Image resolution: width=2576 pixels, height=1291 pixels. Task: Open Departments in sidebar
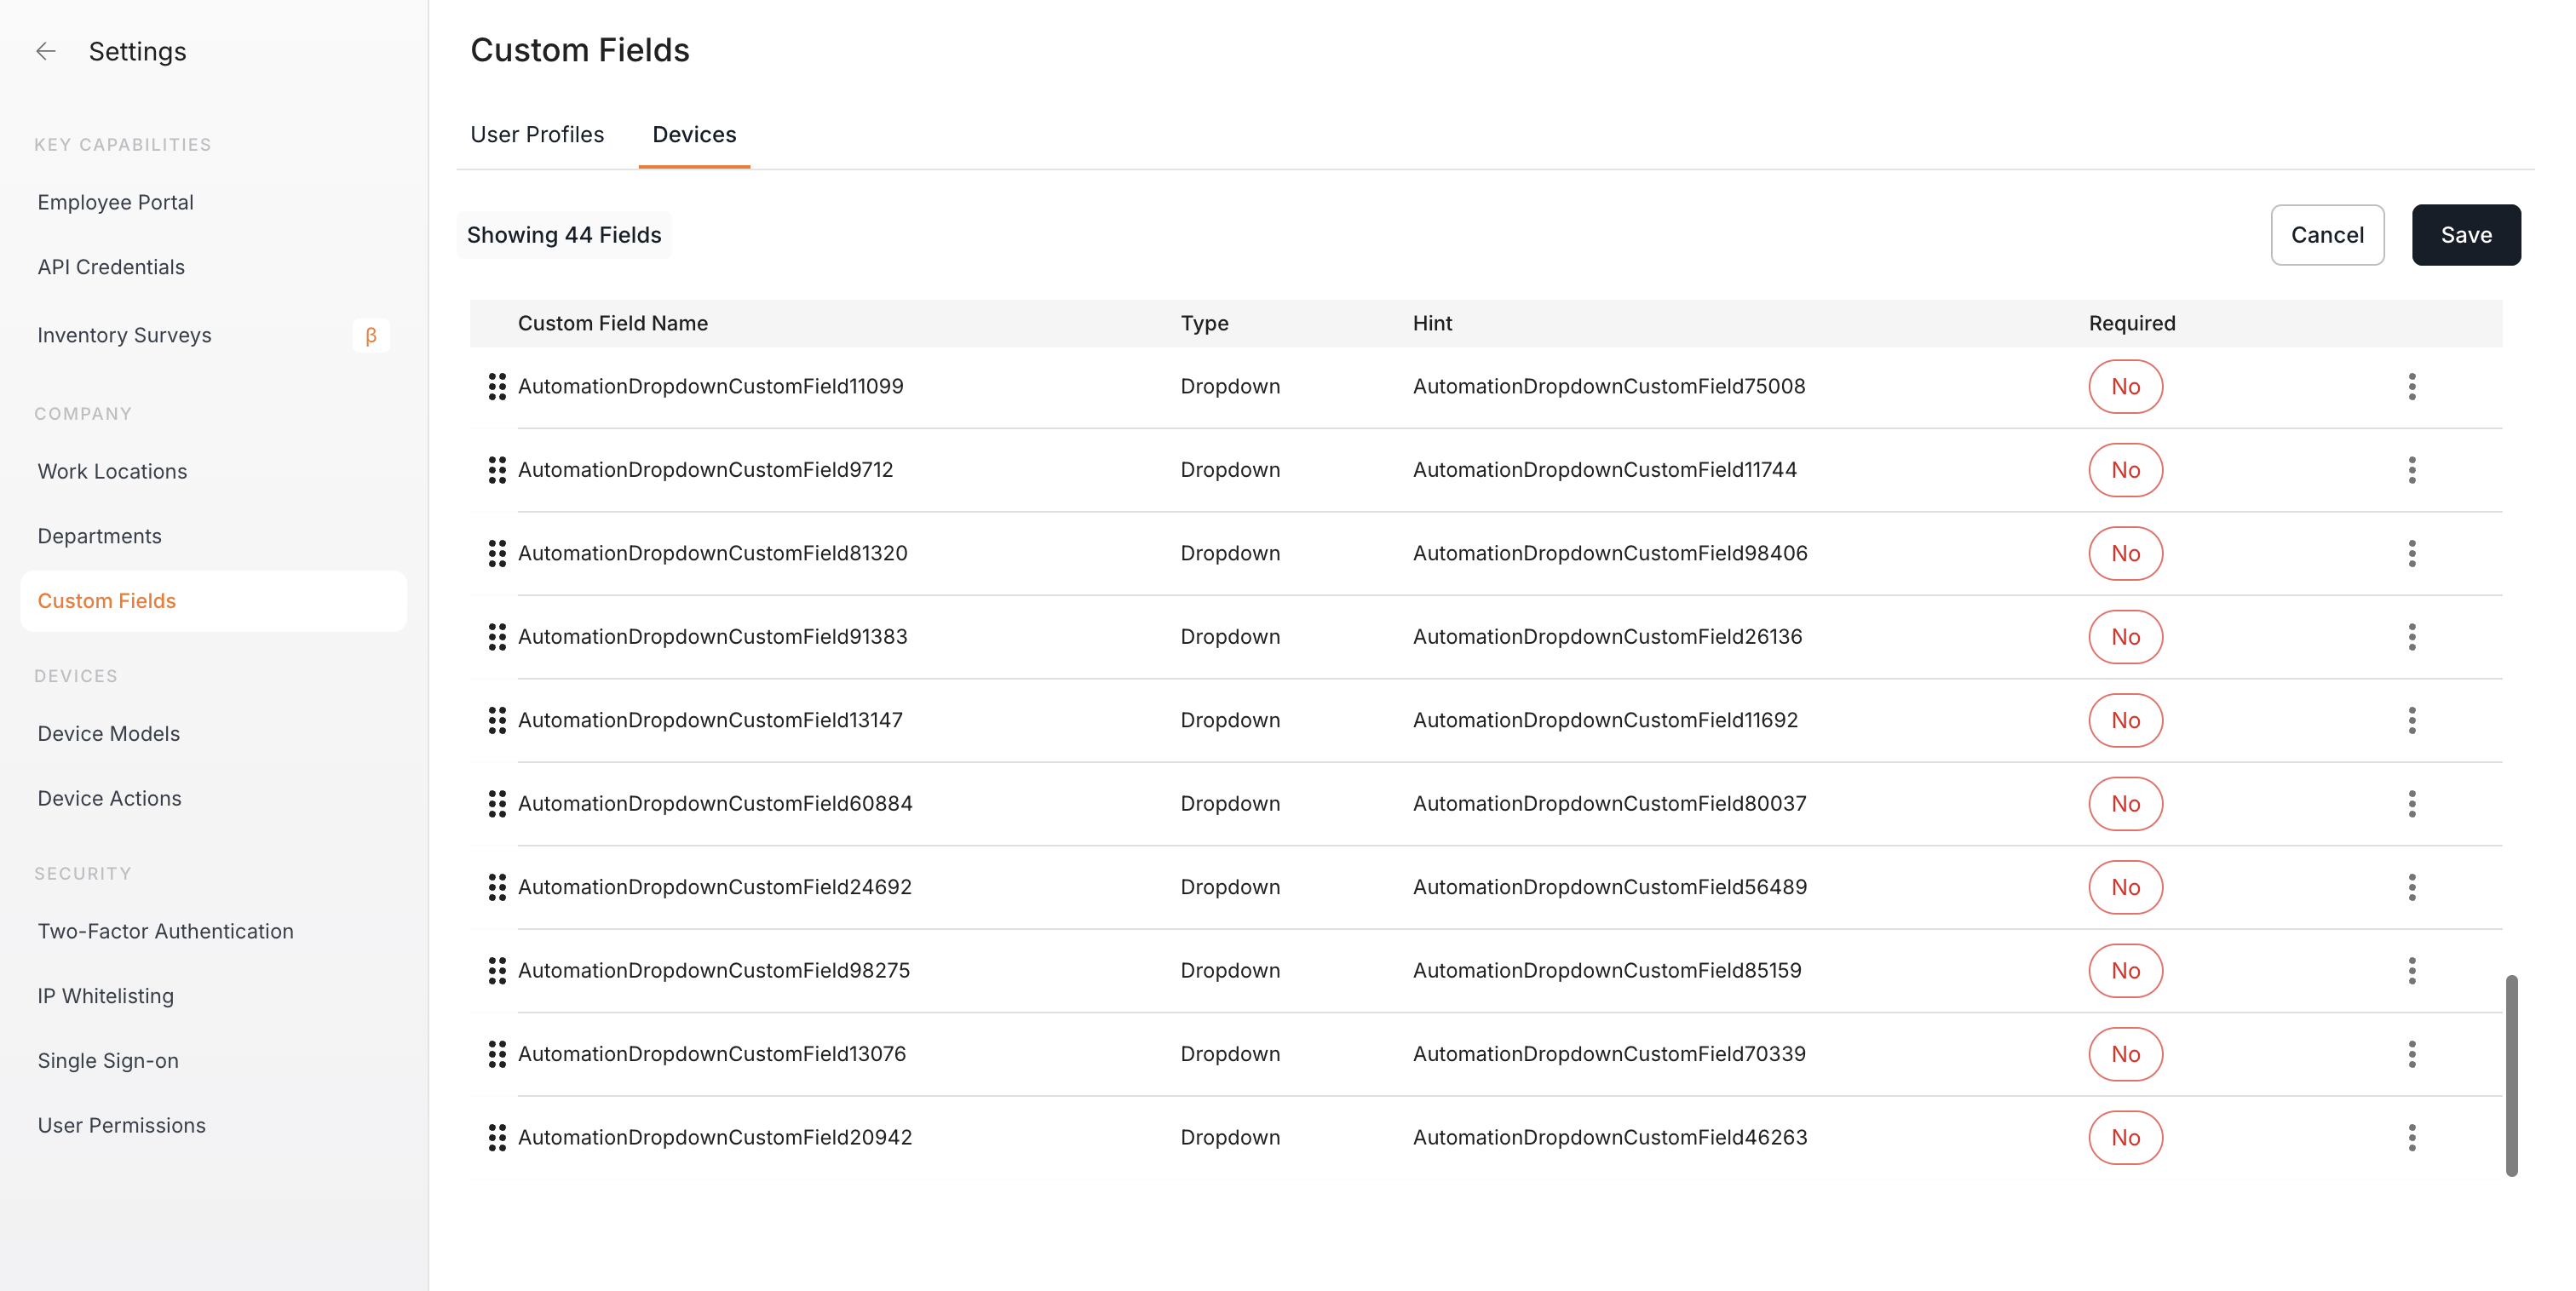[x=99, y=537]
